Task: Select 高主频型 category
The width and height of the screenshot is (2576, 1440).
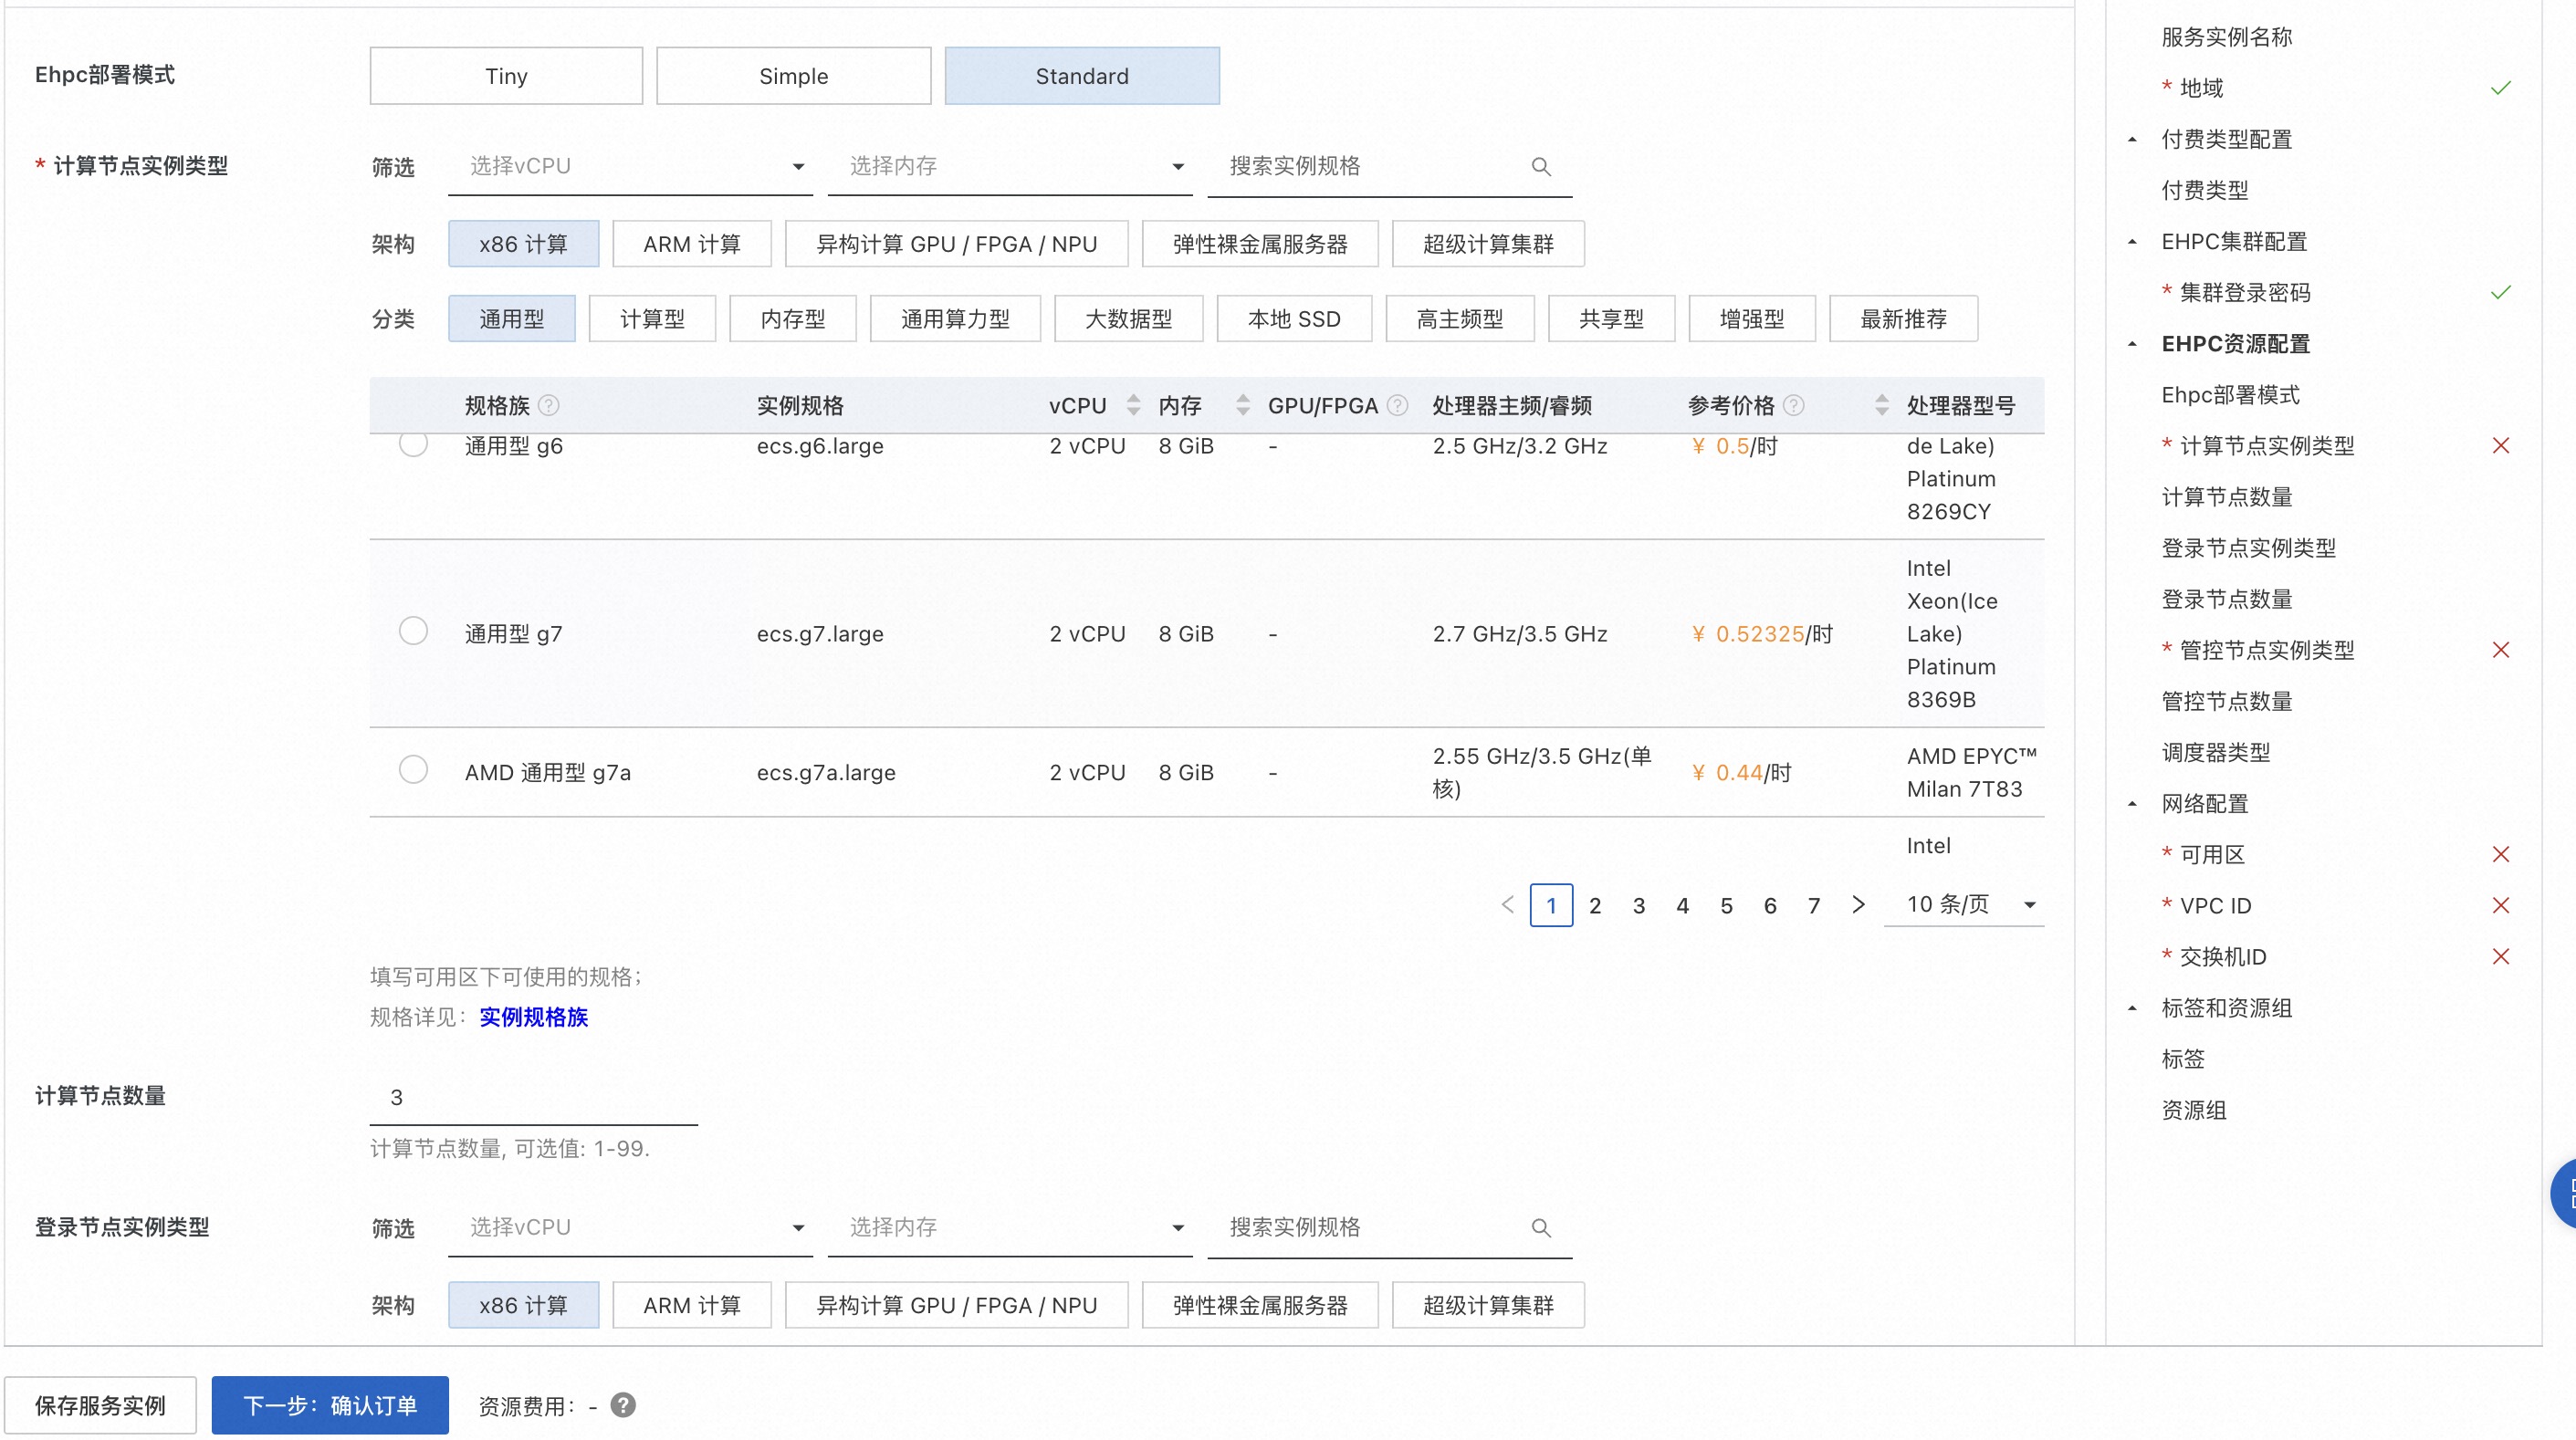Action: coord(1460,319)
